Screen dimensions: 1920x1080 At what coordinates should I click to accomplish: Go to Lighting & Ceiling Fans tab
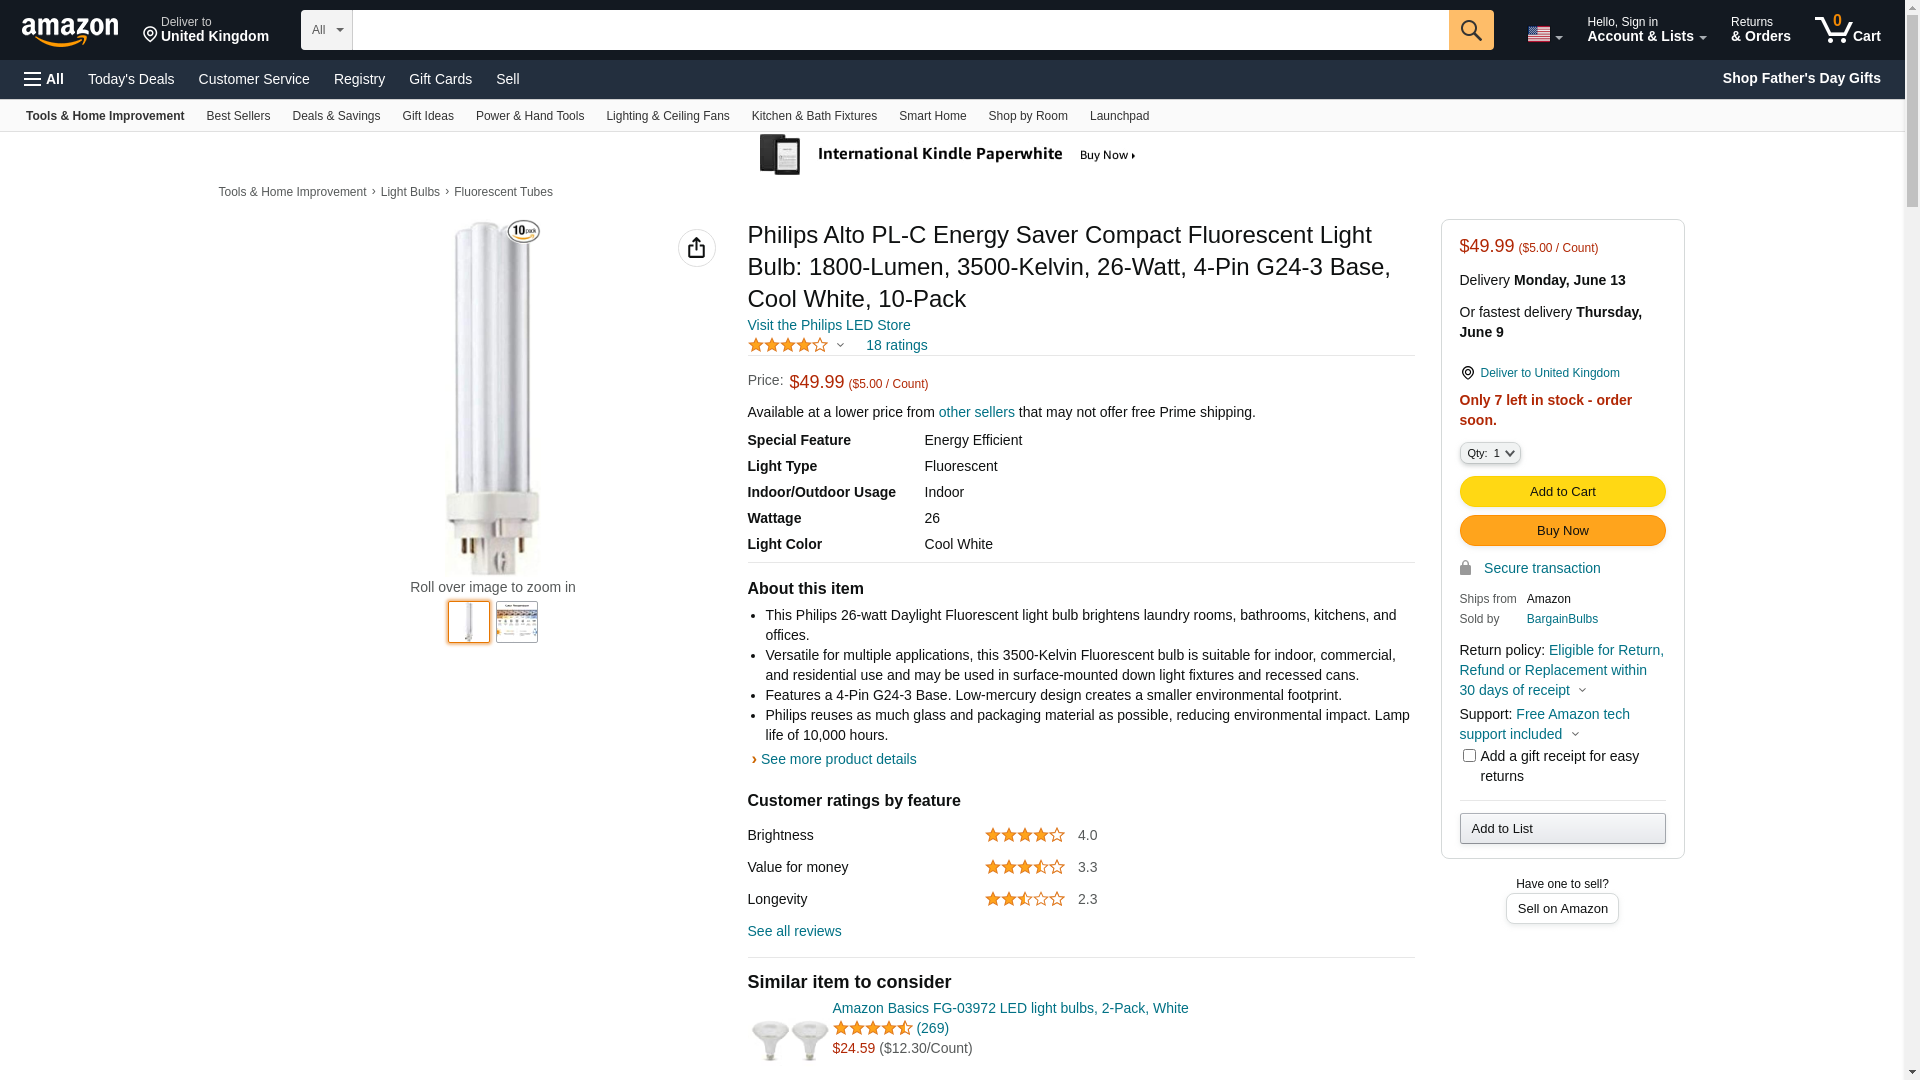pos(667,116)
